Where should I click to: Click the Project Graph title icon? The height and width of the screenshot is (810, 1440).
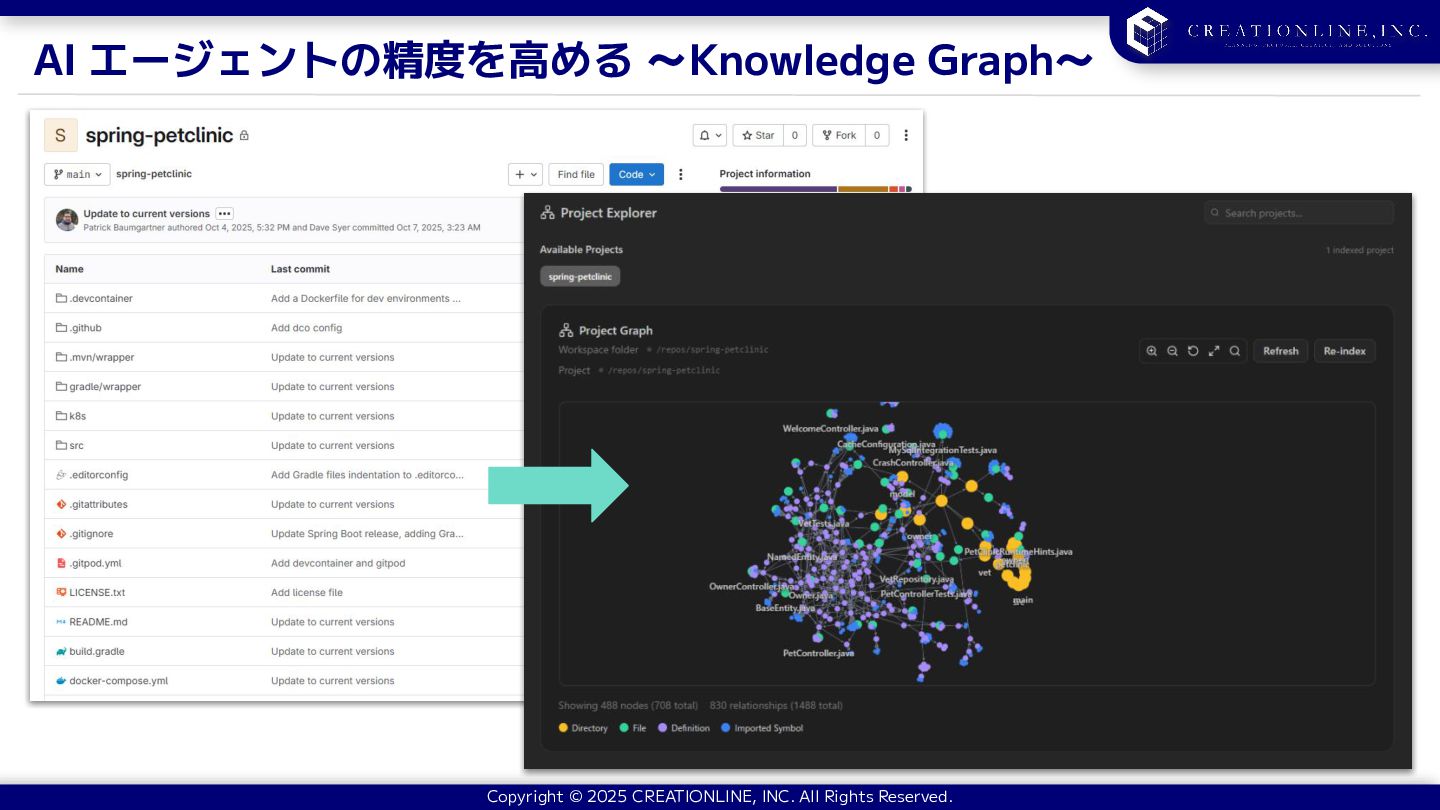click(566, 330)
